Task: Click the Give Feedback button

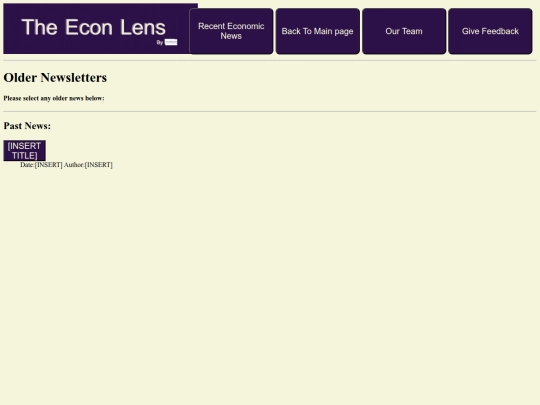Action: point(490,31)
